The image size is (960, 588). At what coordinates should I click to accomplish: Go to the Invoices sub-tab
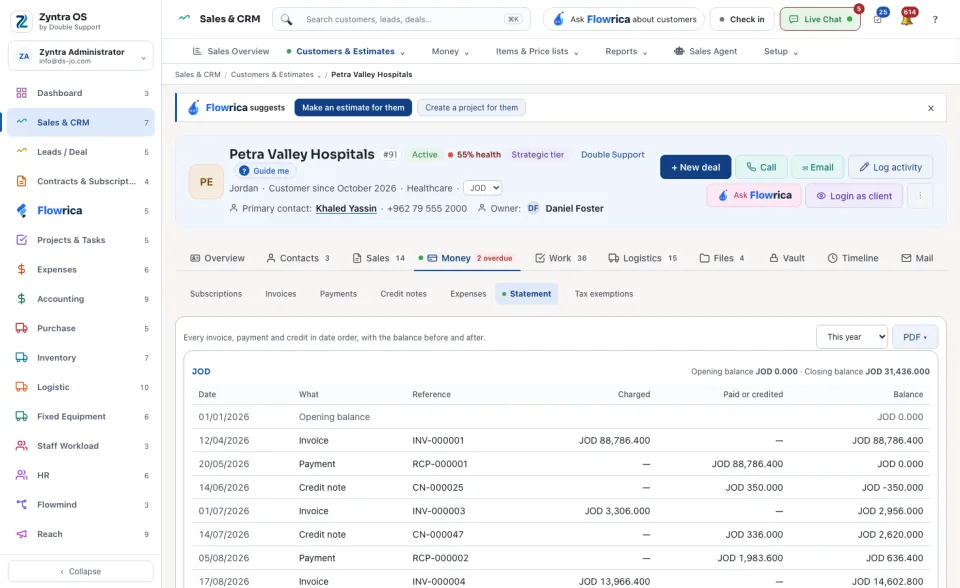(x=280, y=294)
